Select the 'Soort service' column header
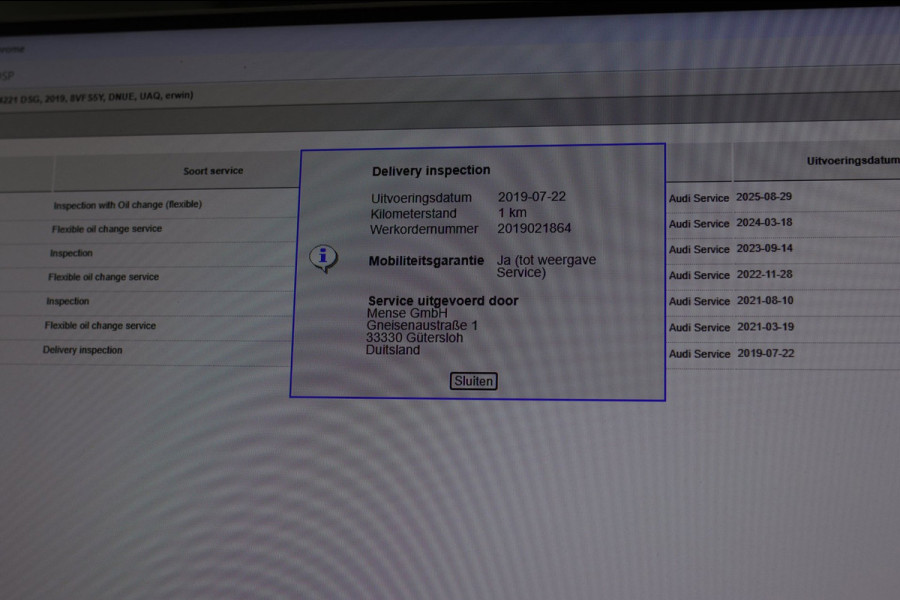 [213, 171]
